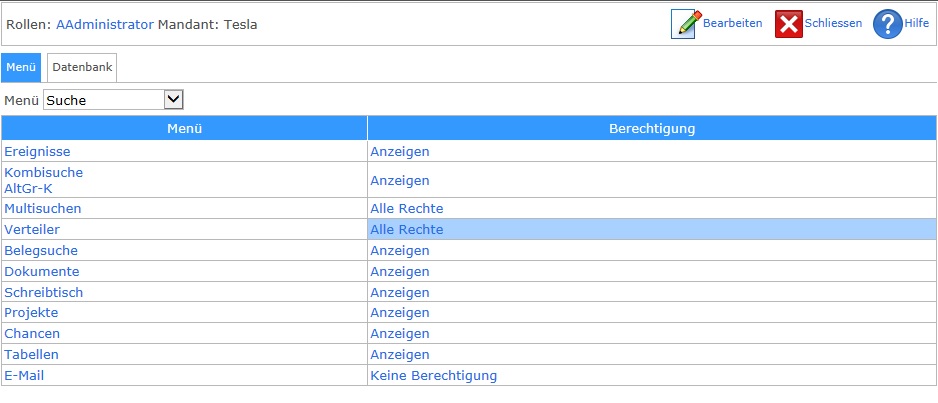This screenshot has height=403, width=938.
Task: Click the Verteiler menu link
Action: pyautogui.click(x=32, y=229)
